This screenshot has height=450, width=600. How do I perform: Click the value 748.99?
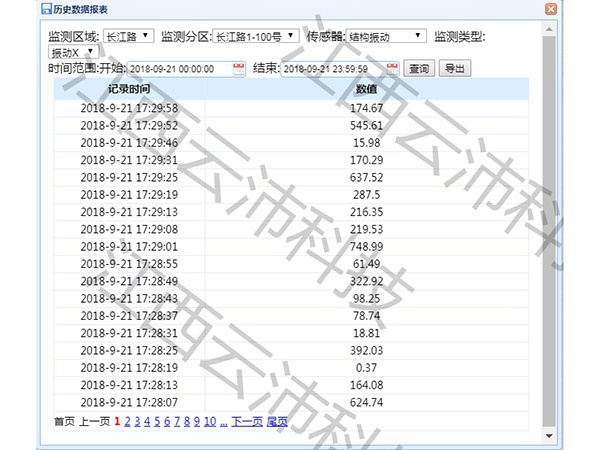click(x=367, y=246)
